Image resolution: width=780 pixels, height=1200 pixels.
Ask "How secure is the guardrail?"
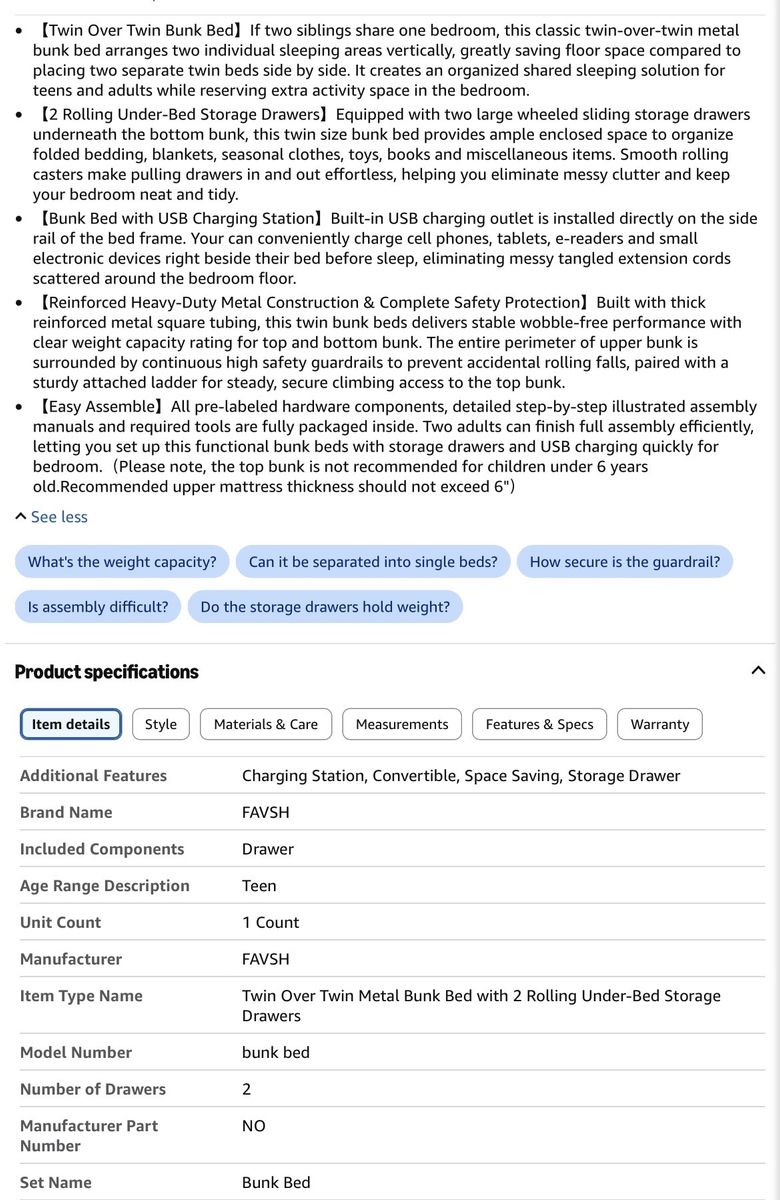click(x=625, y=562)
